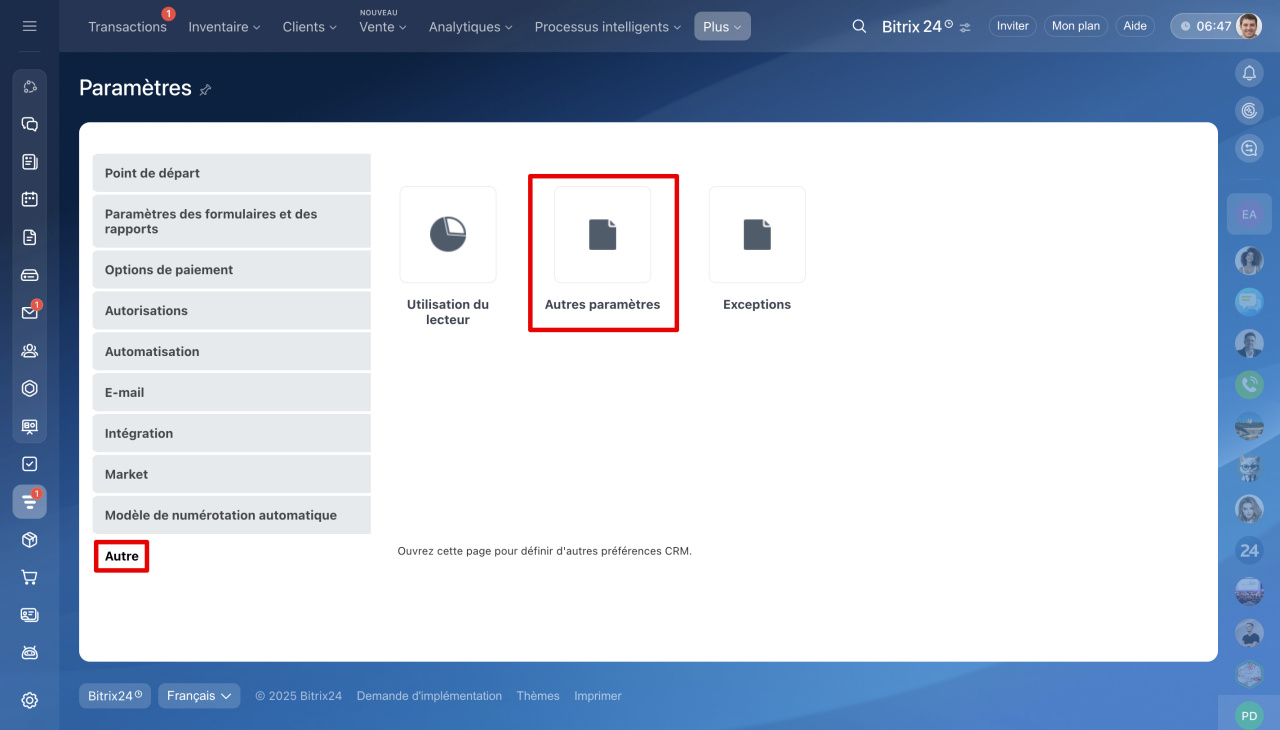This screenshot has width=1280, height=730.
Task: Open the settings gear in sidebar
Action: 29,700
